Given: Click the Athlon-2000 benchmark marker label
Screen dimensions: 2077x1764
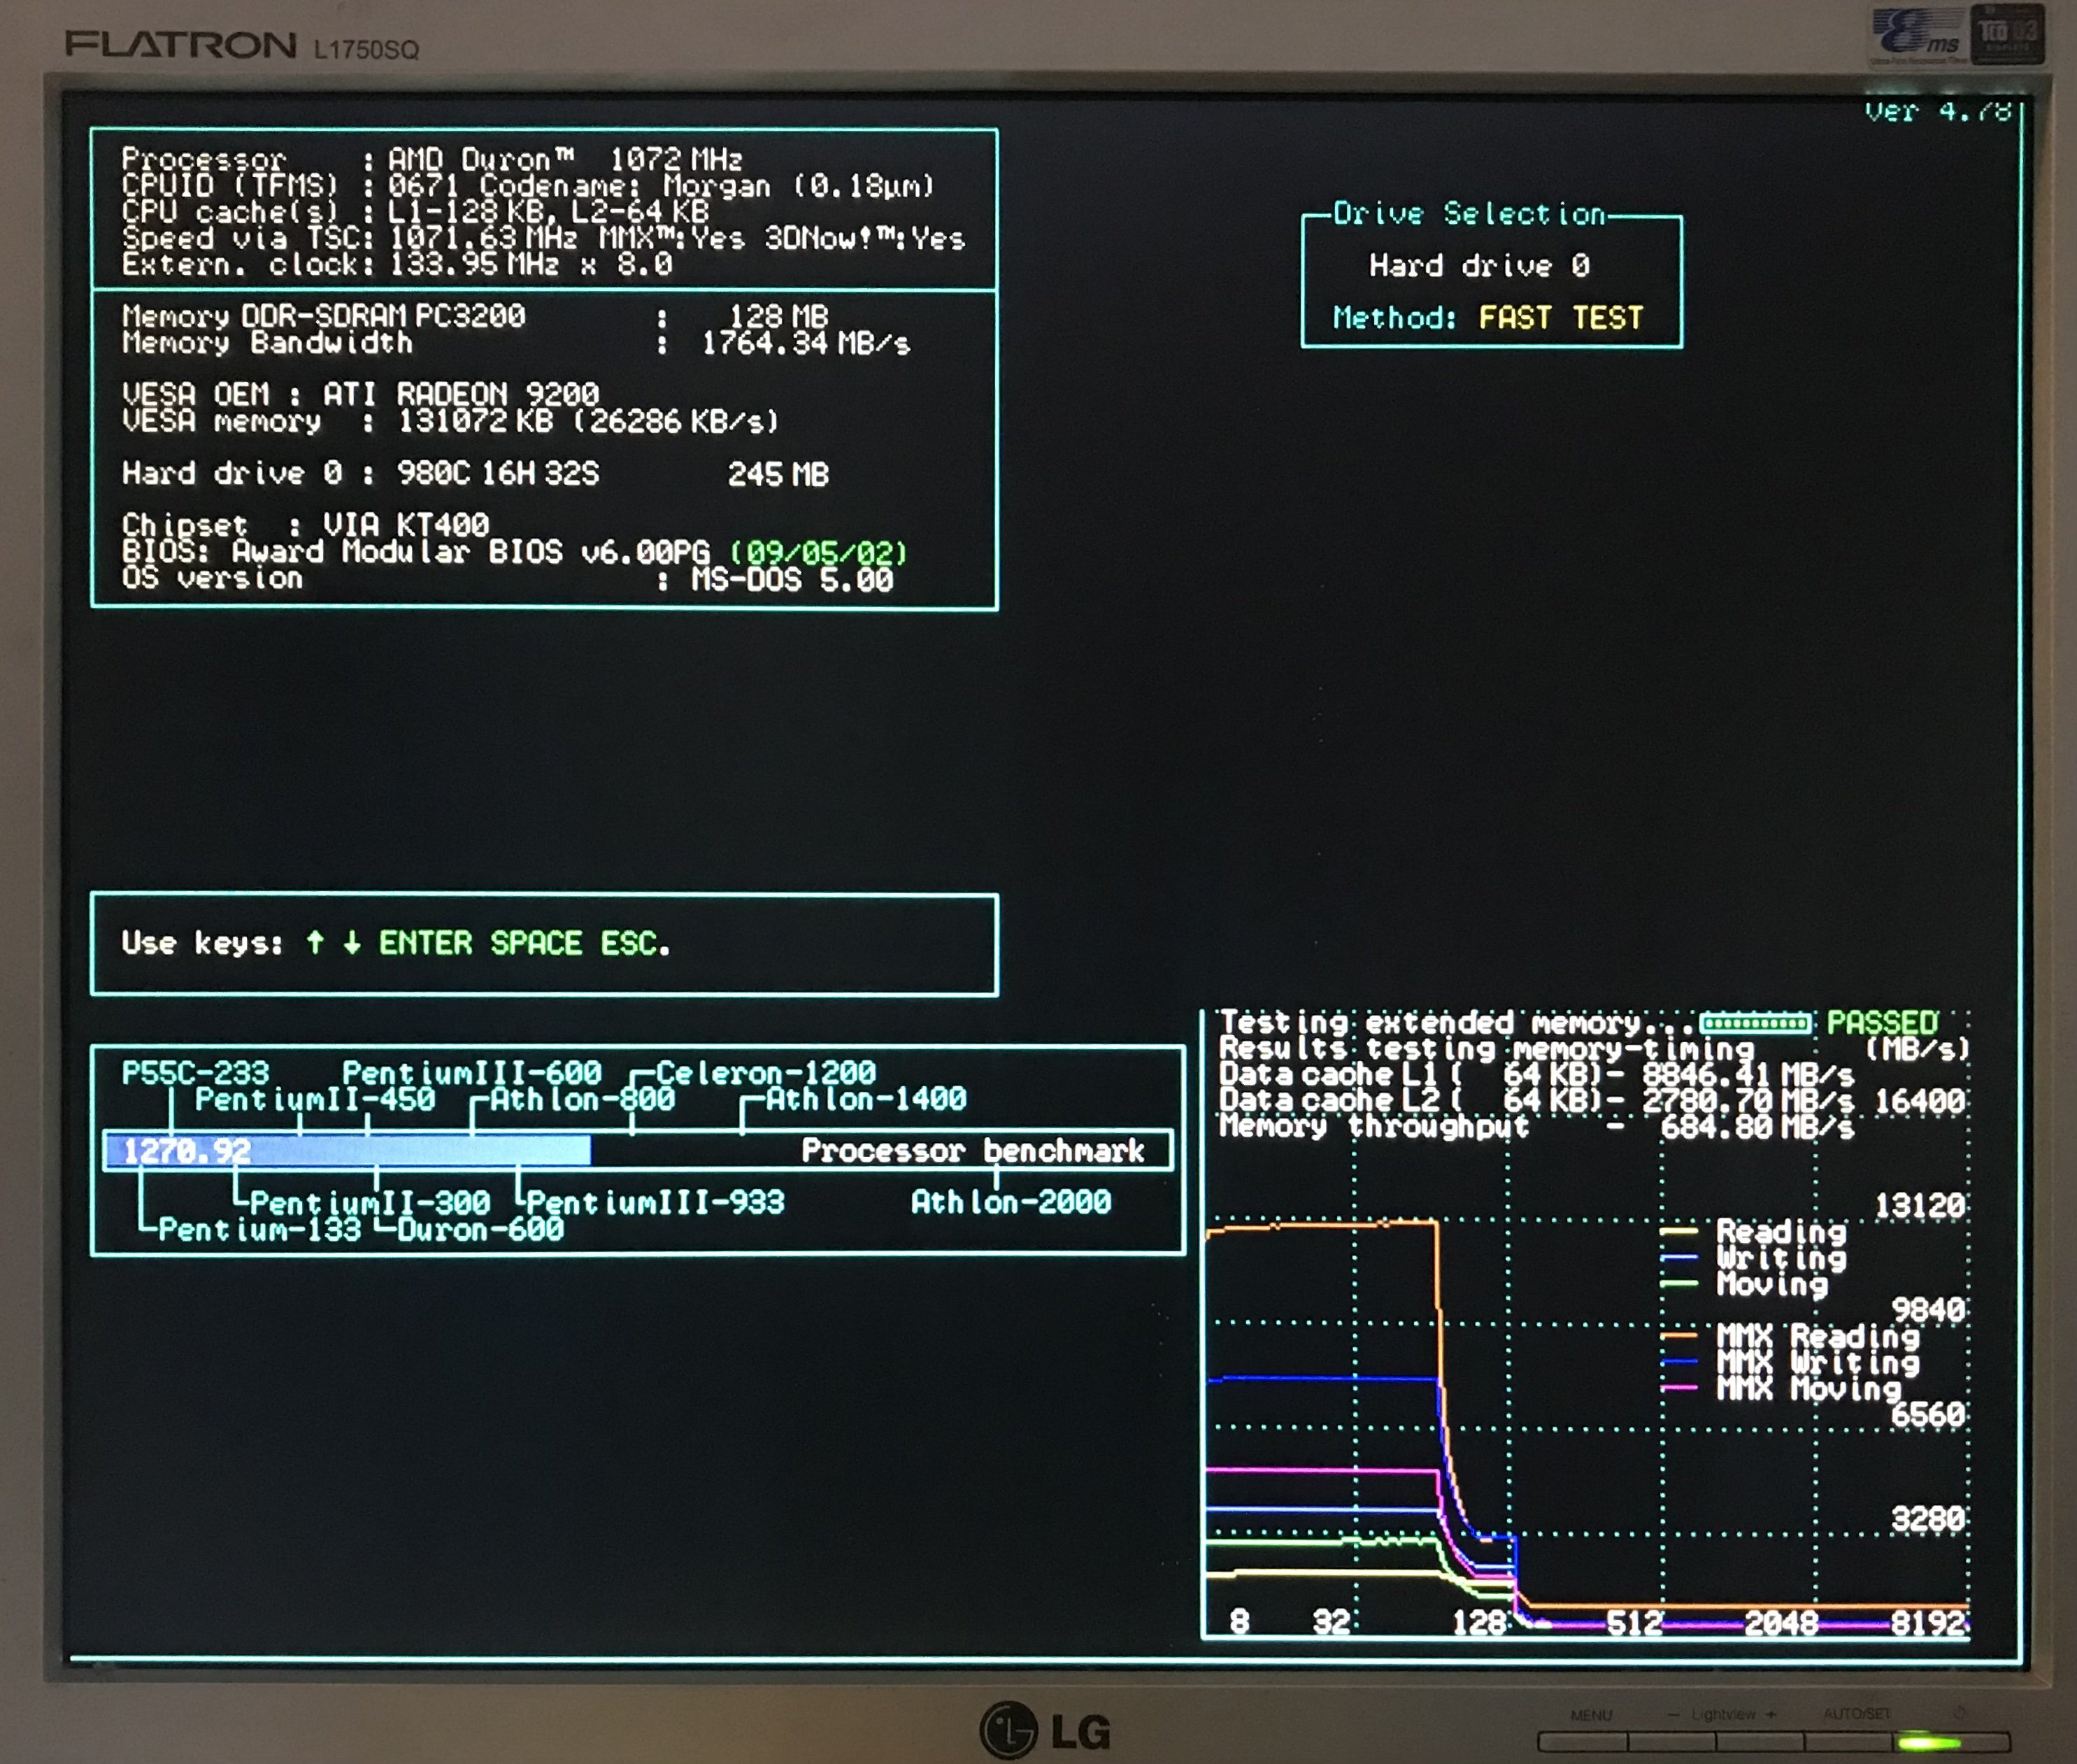Looking at the screenshot, I should [1010, 1202].
